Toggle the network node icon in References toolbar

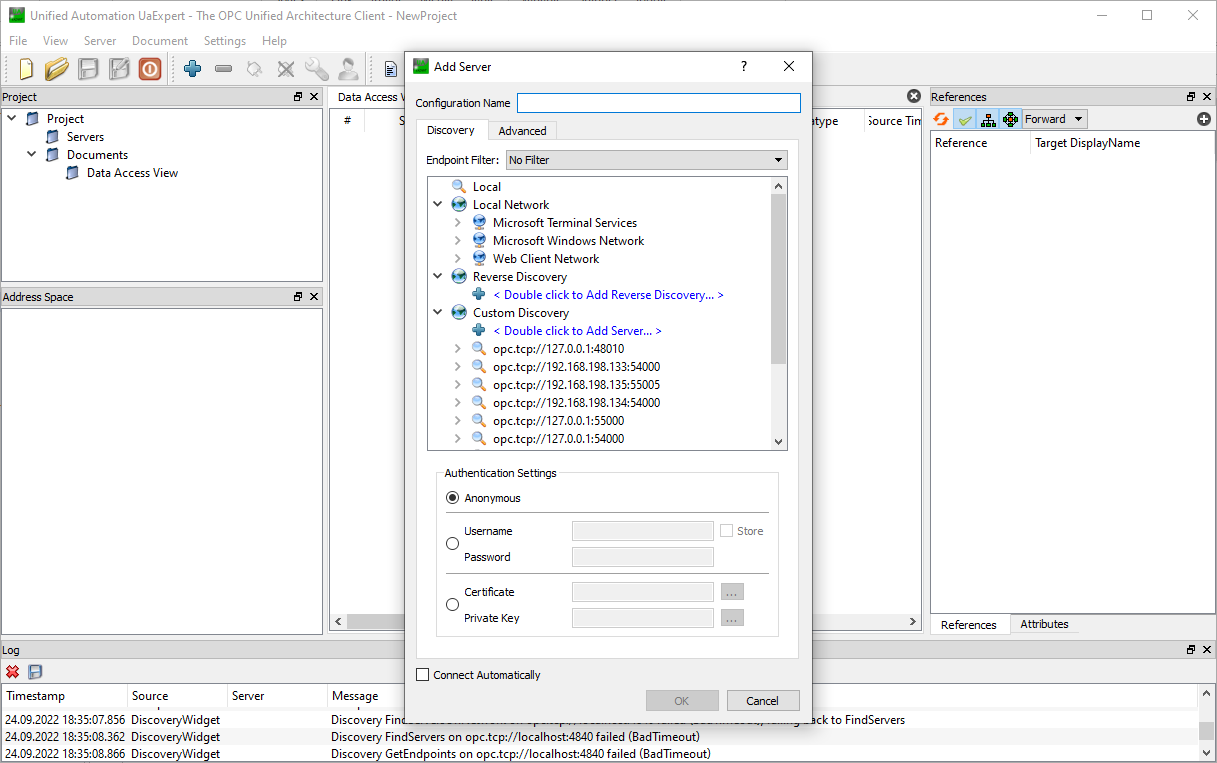pos(1010,119)
